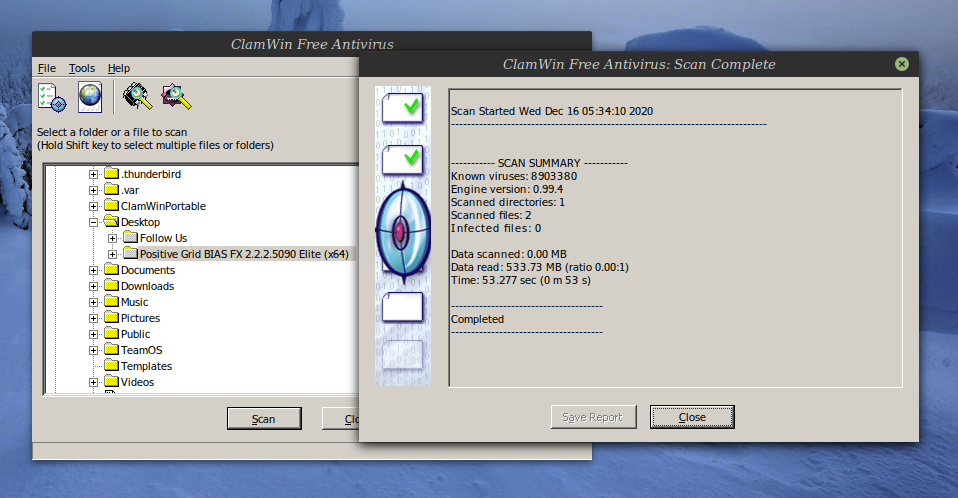Click the Music folder icon
Screen dimensions: 958x498
pos(111,301)
